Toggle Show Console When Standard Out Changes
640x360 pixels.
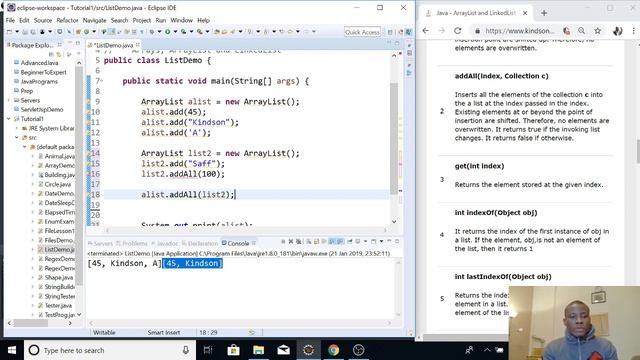tap(332, 242)
